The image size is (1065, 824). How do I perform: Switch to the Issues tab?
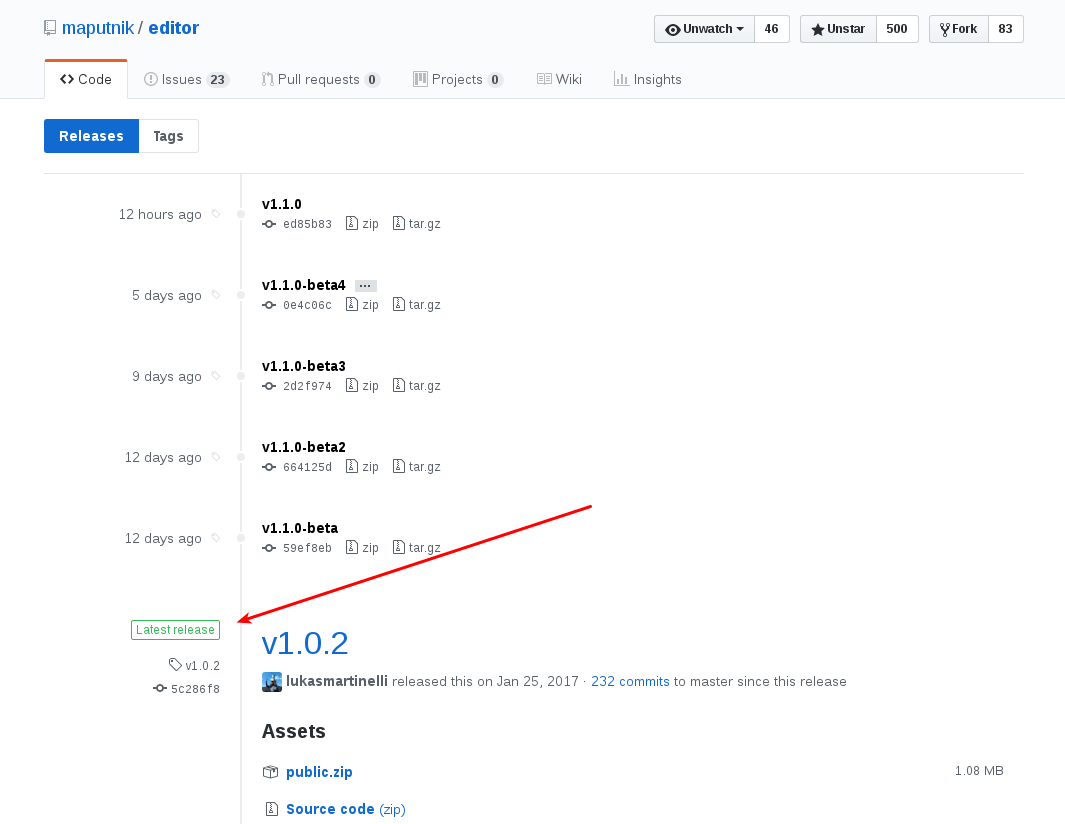tap(186, 78)
